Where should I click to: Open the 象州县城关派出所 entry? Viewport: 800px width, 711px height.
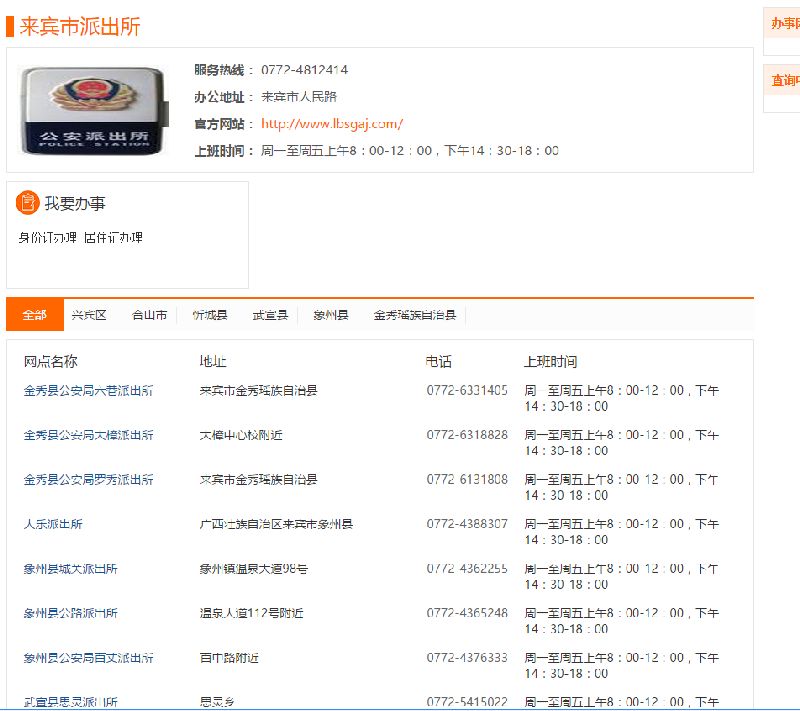click(71, 569)
